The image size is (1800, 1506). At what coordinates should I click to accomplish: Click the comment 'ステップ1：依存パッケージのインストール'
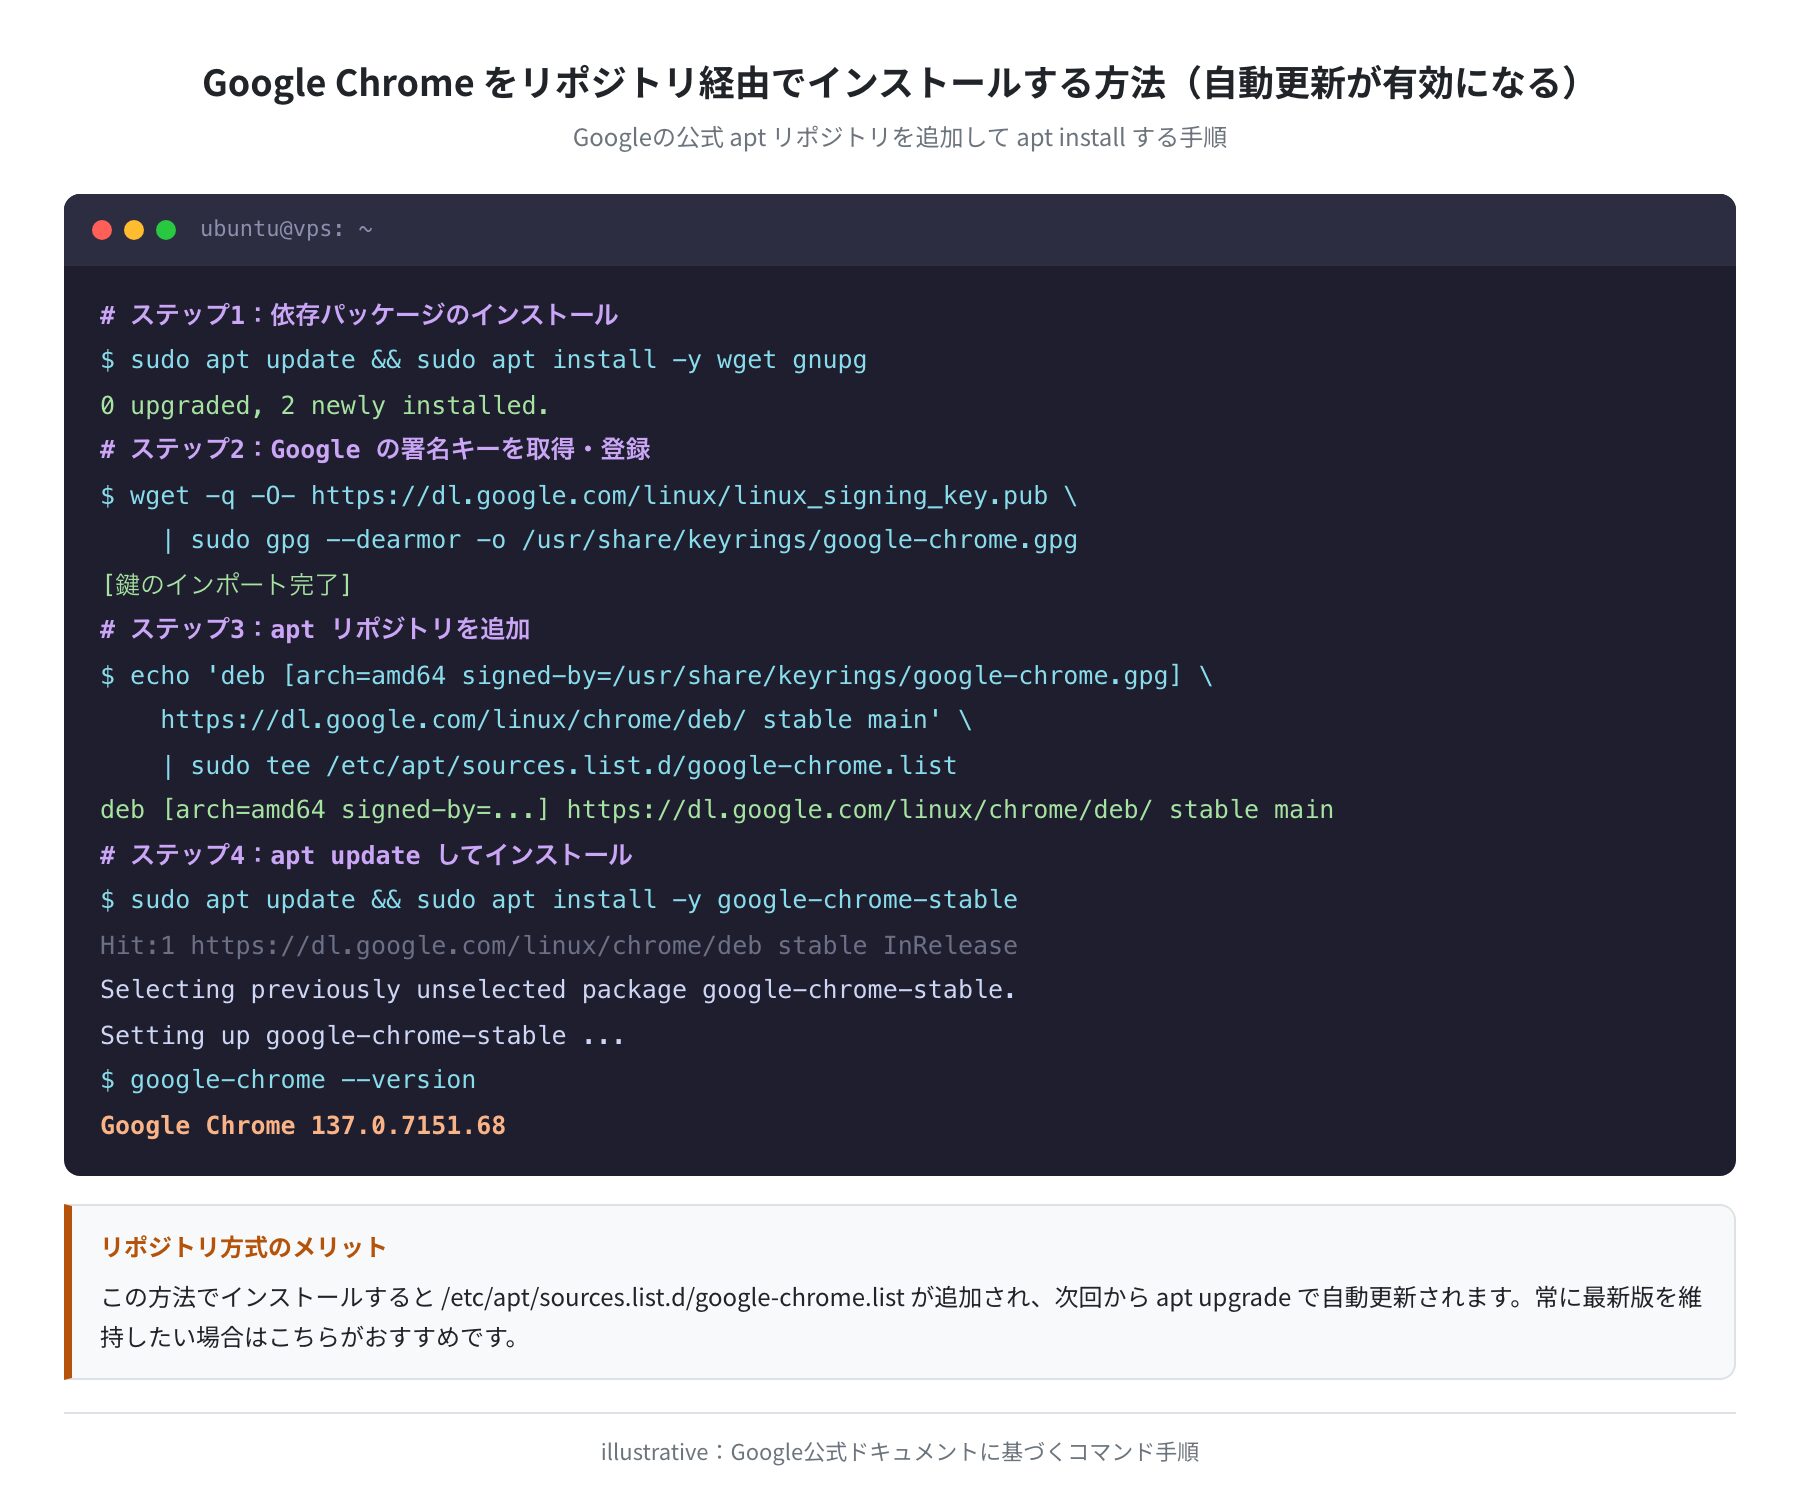(x=359, y=315)
